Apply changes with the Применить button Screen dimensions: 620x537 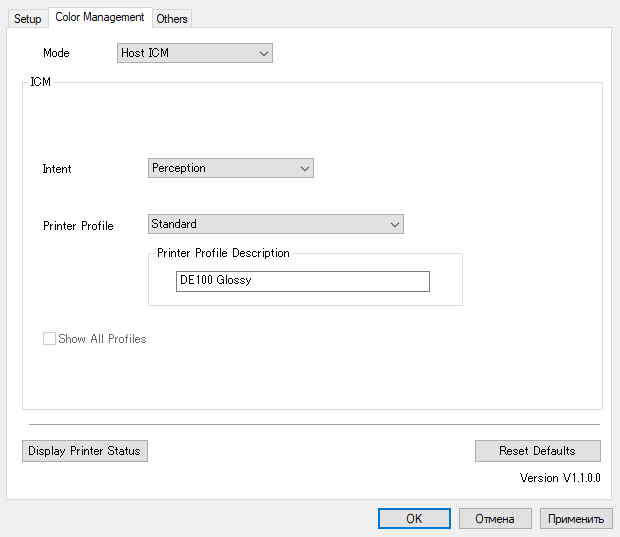pos(576,519)
